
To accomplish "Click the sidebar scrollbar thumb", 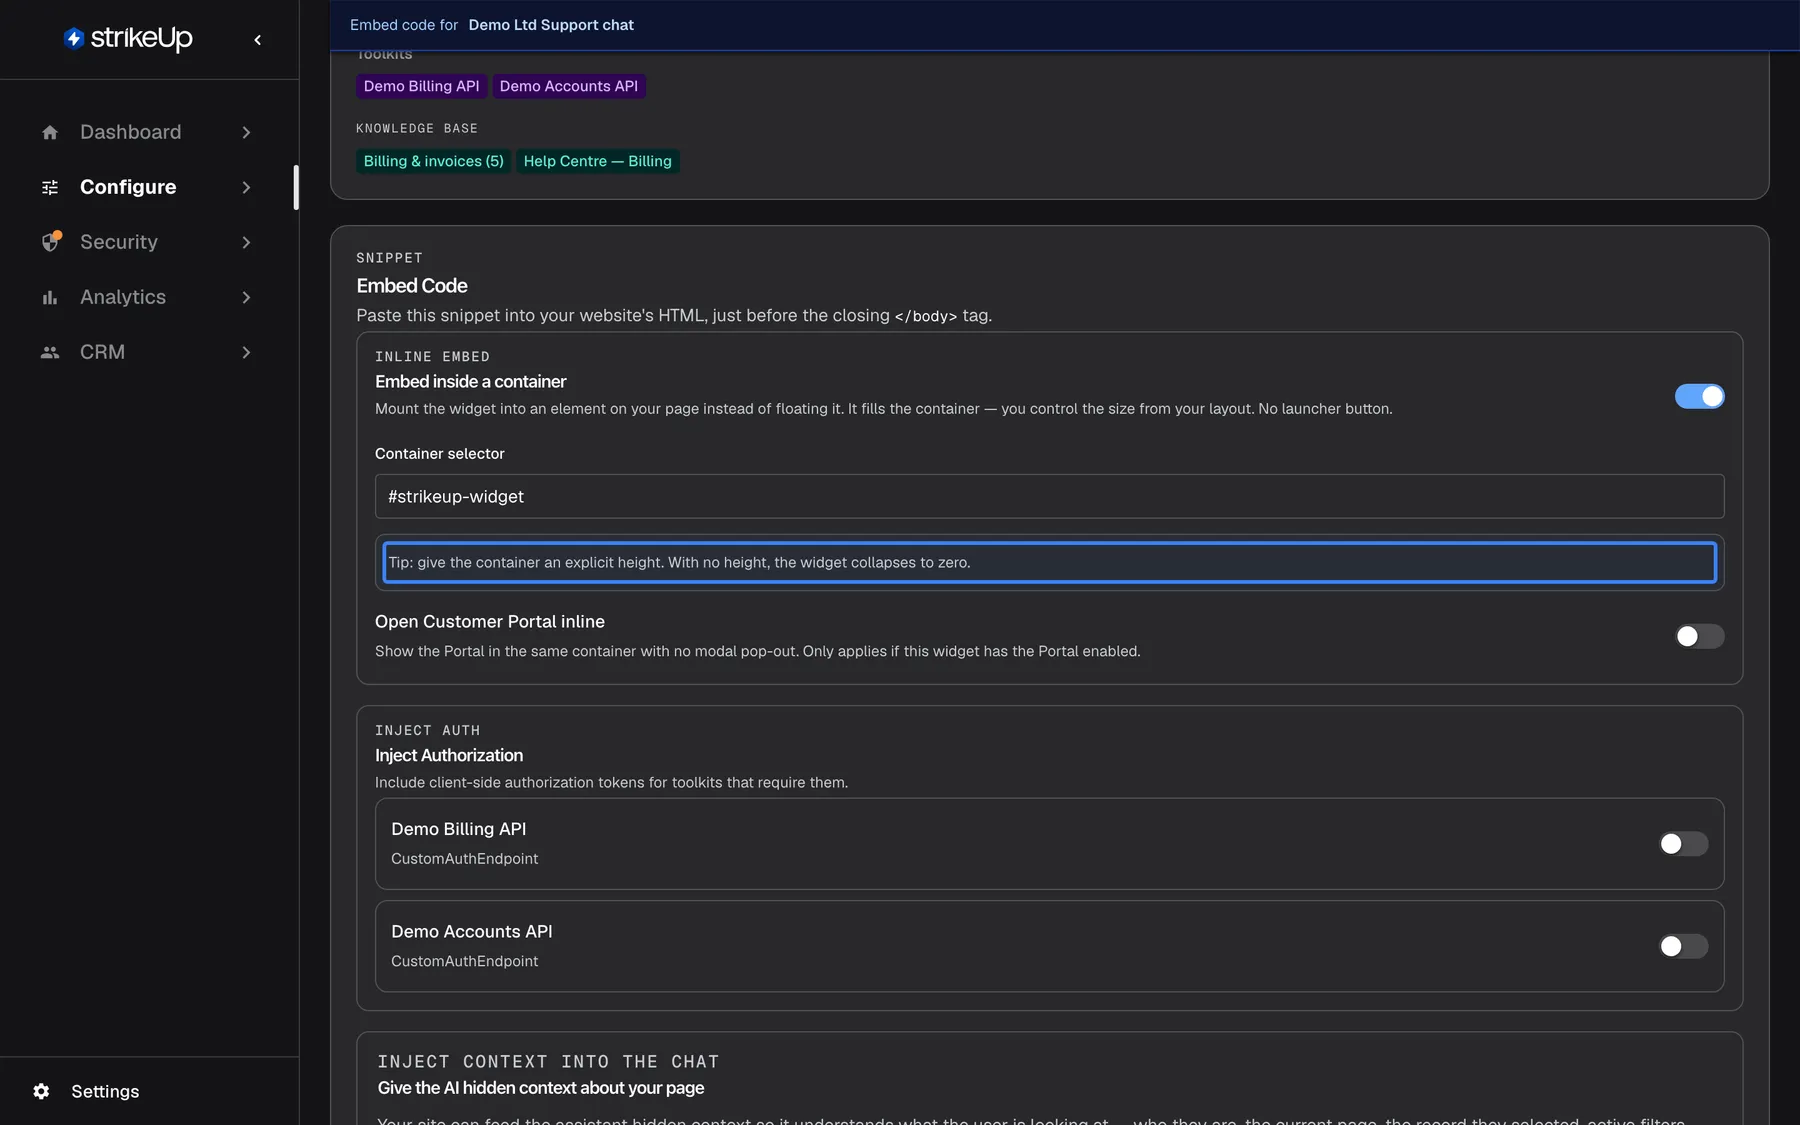I will [296, 187].
